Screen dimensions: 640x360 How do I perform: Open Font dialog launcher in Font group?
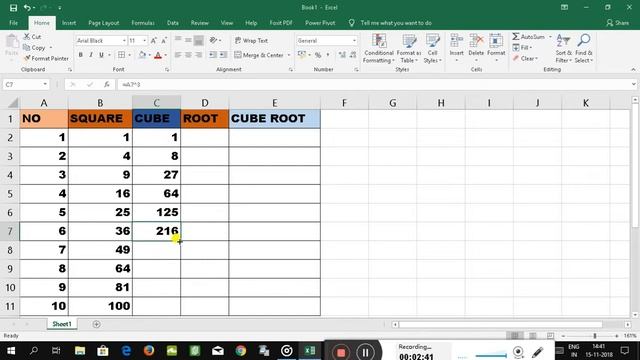tap(167, 70)
